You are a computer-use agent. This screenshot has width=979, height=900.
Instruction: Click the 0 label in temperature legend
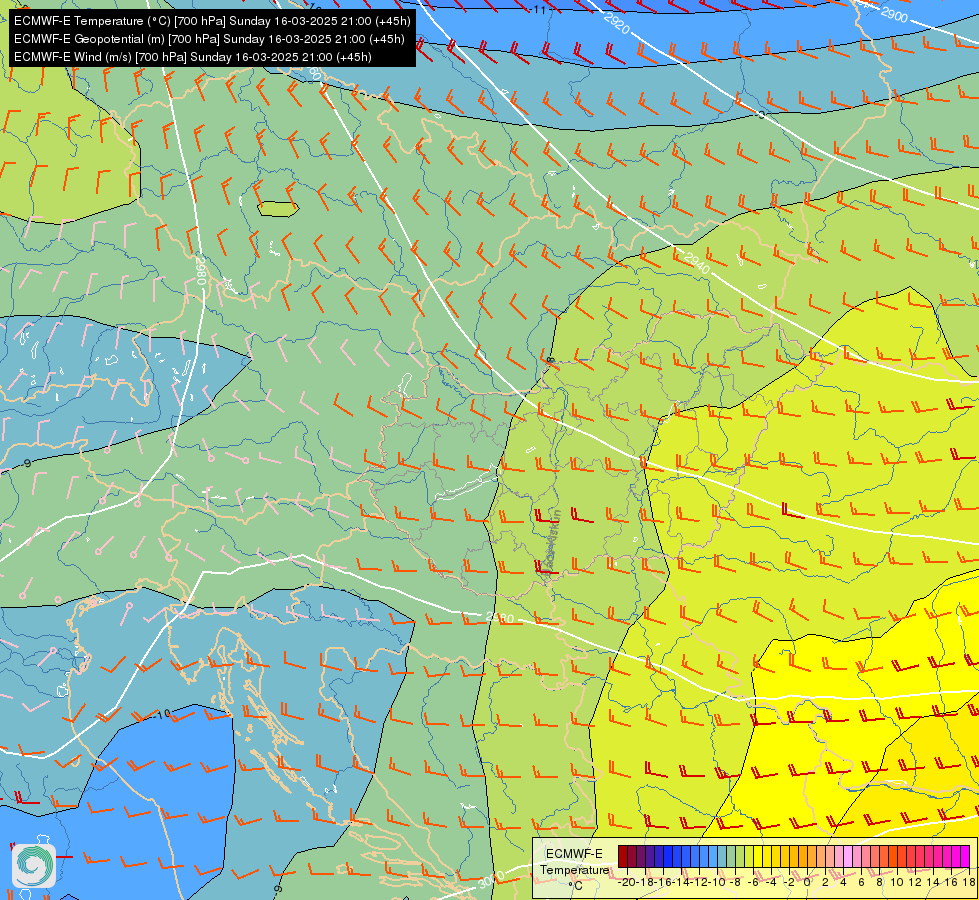tap(807, 883)
